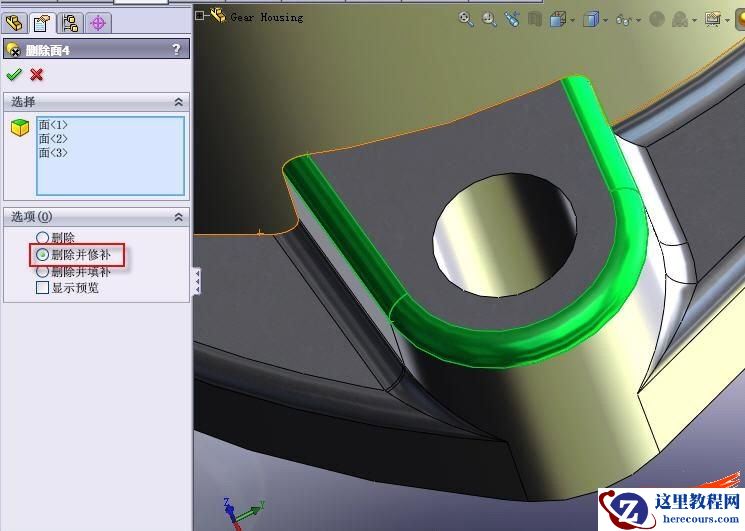The image size is (745, 531).
Task: Collapse the 选择 section
Action: coord(179,102)
